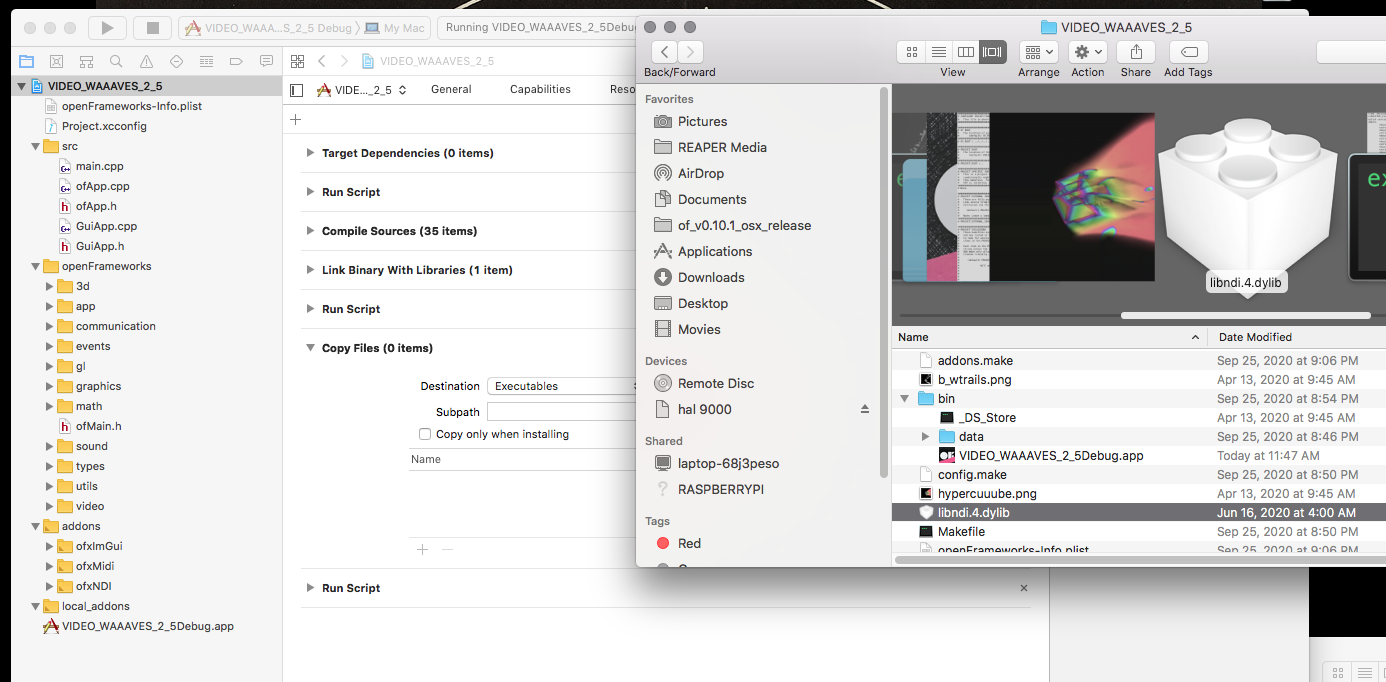Switch Finder to icon view

click(911, 52)
